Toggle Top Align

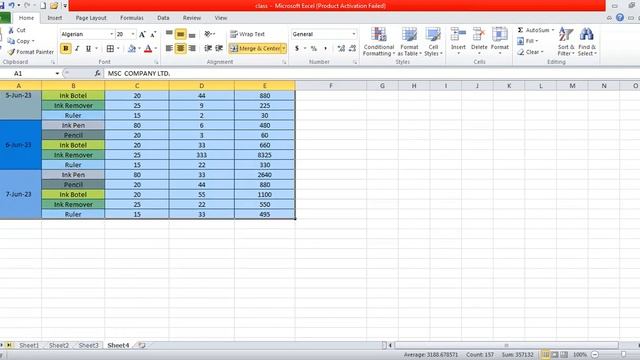[169, 34]
